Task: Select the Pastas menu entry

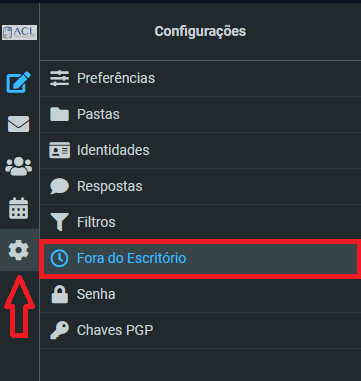Action: click(200, 115)
